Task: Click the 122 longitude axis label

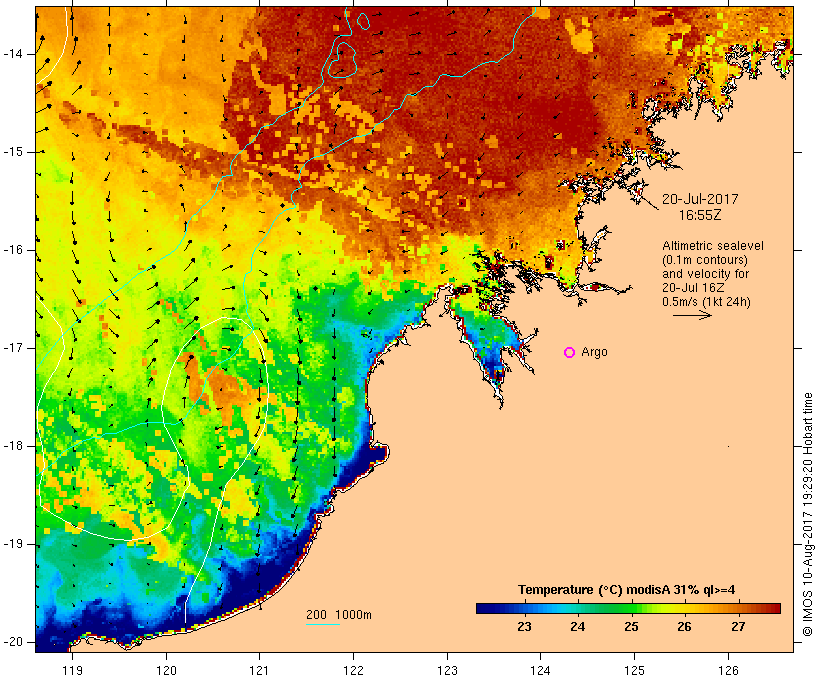Action: click(354, 670)
